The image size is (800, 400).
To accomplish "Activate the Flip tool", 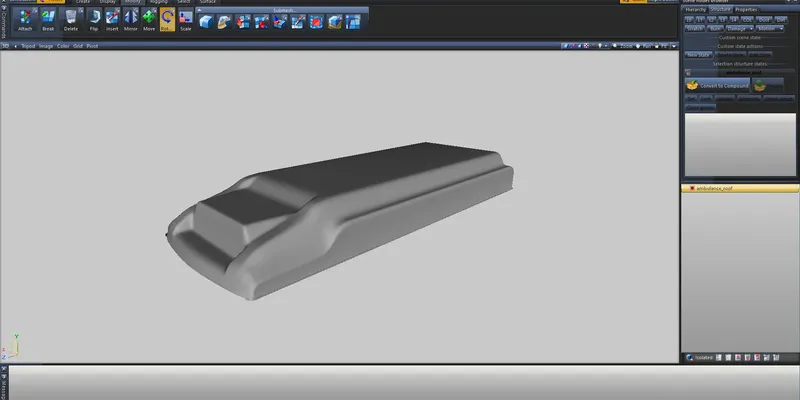I will pos(93,20).
